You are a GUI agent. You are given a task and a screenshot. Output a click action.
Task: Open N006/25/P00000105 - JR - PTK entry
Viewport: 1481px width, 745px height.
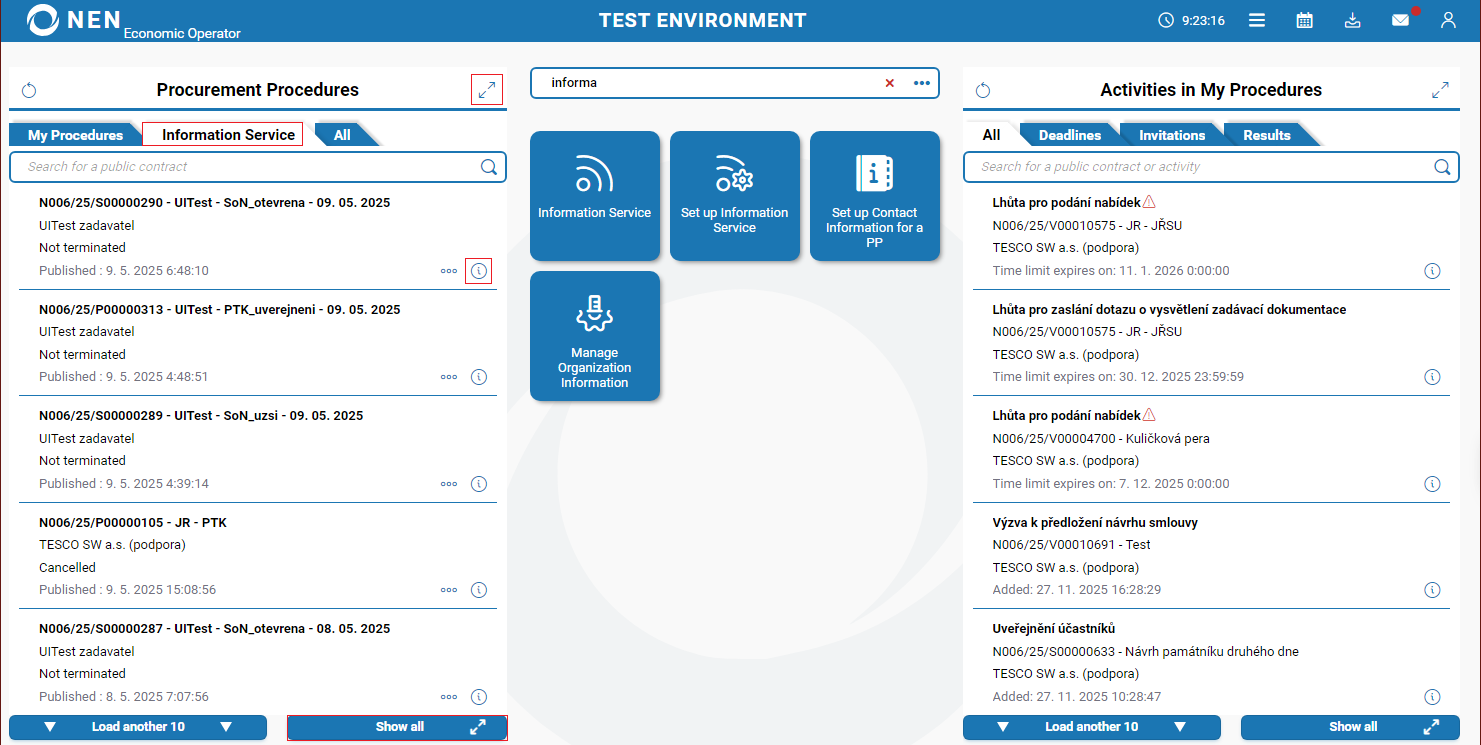pos(133,523)
